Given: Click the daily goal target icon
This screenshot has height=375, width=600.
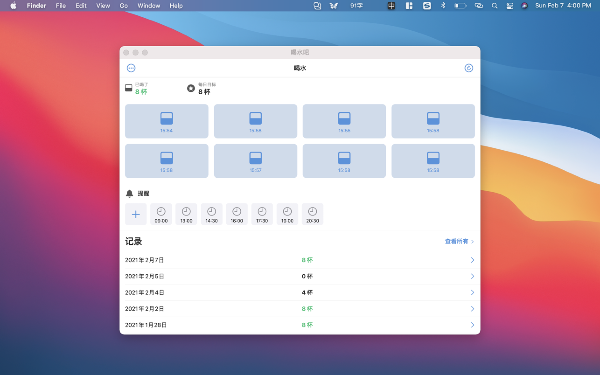Looking at the screenshot, I should pyautogui.click(x=191, y=88).
